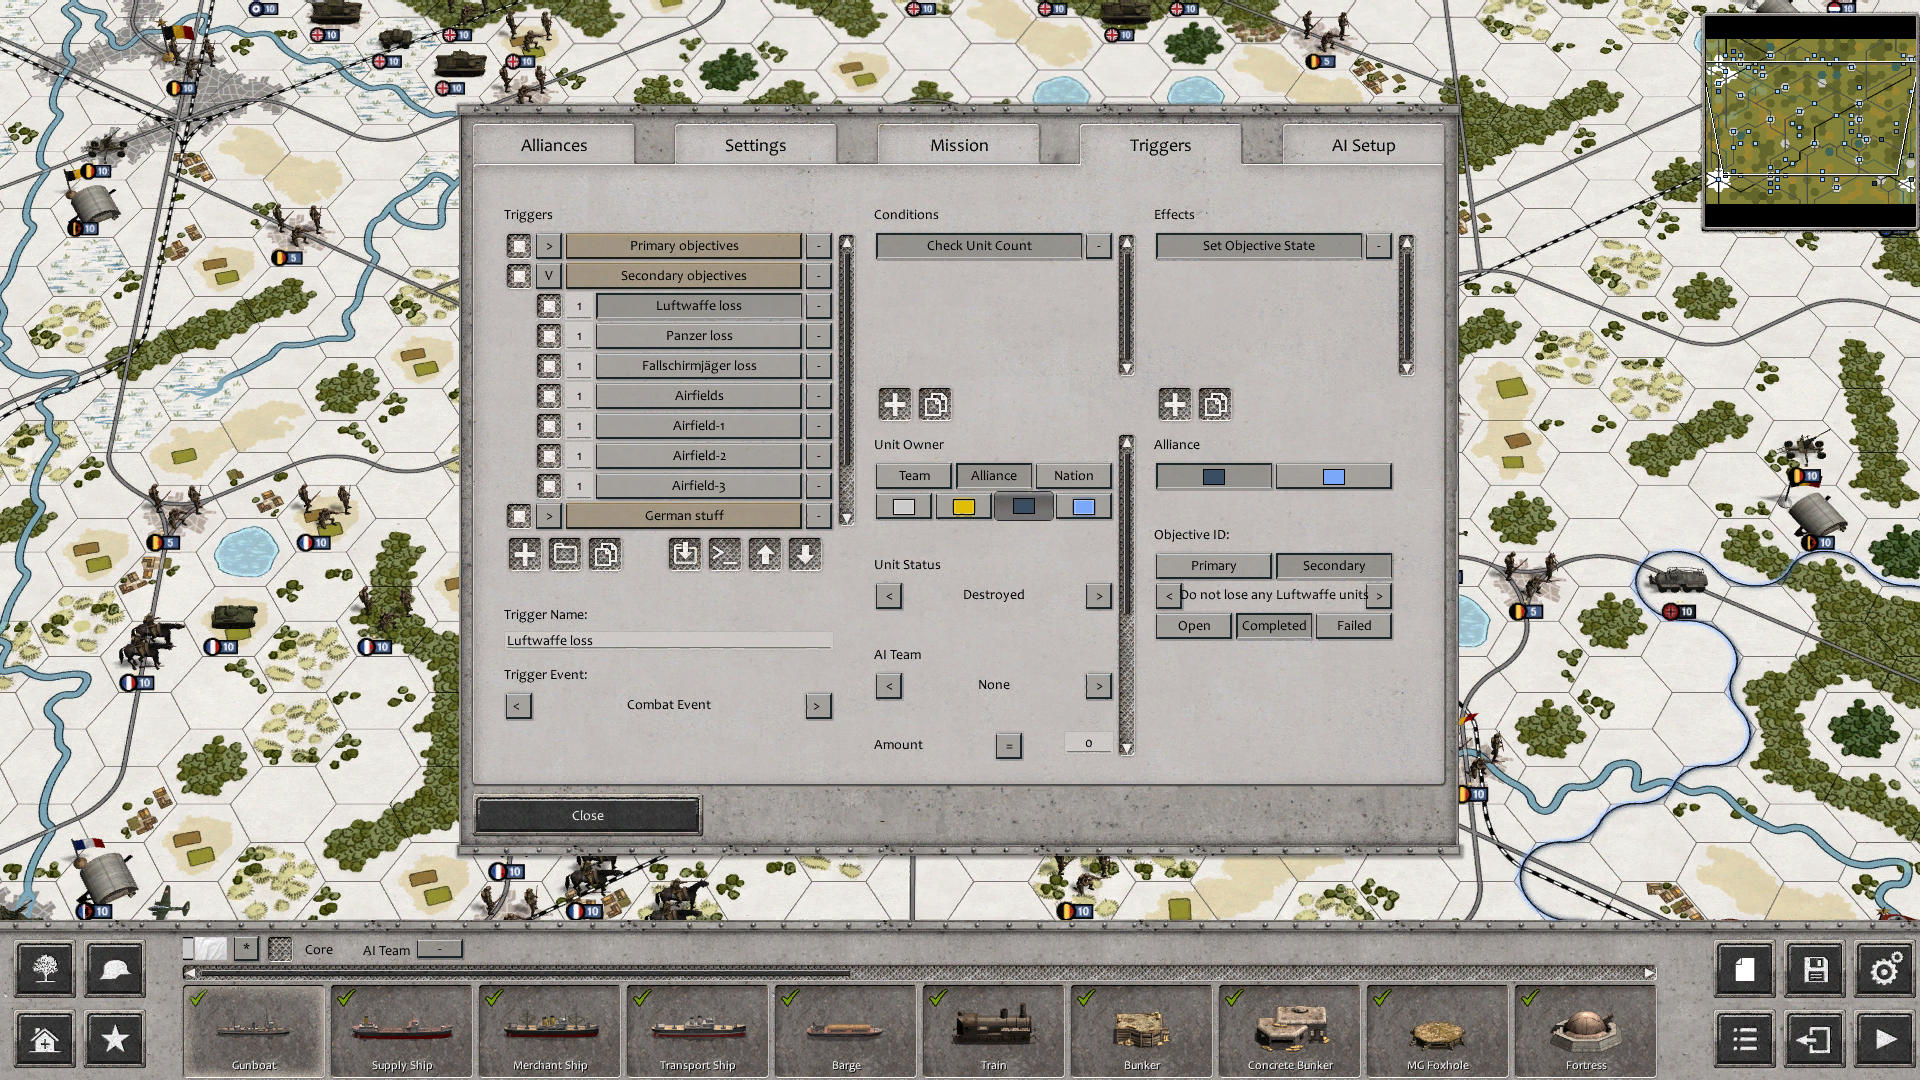
Task: Click the duplicate trigger copy icon
Action: (x=606, y=554)
